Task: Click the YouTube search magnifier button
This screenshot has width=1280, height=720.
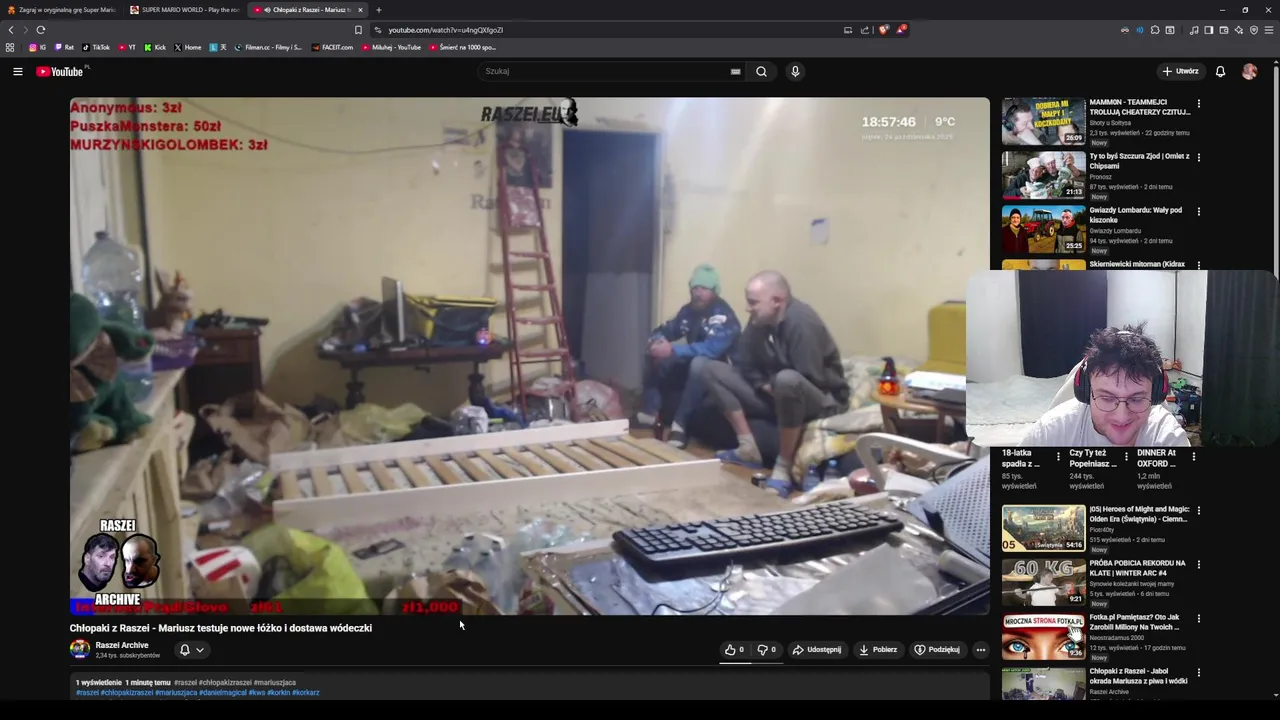Action: pyautogui.click(x=761, y=71)
